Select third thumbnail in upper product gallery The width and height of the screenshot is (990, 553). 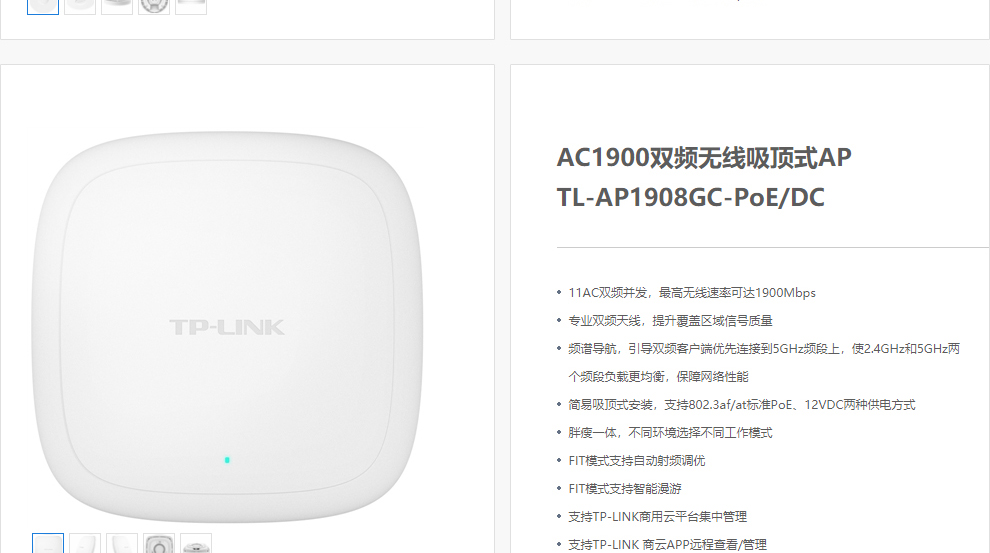click(x=117, y=6)
